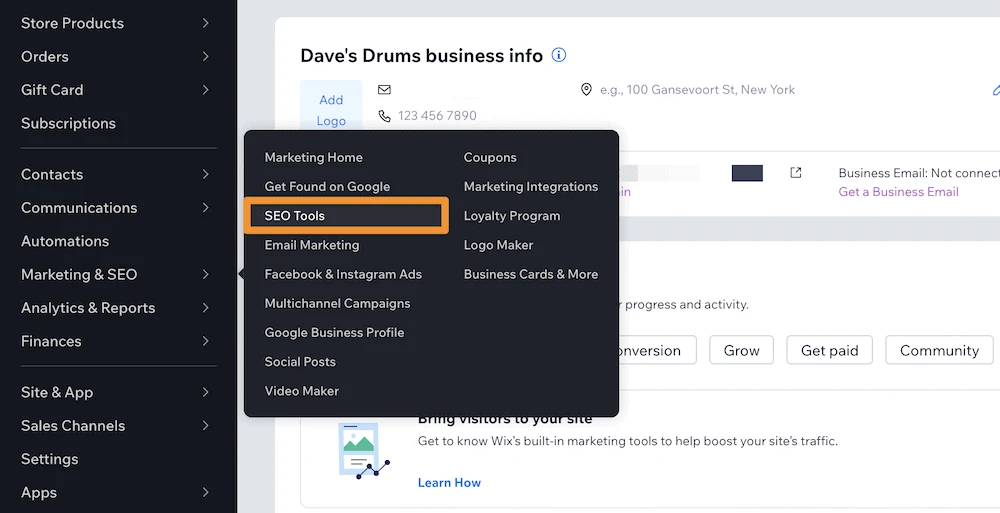
Task: Open Apps in sidebar
Action: (x=39, y=493)
